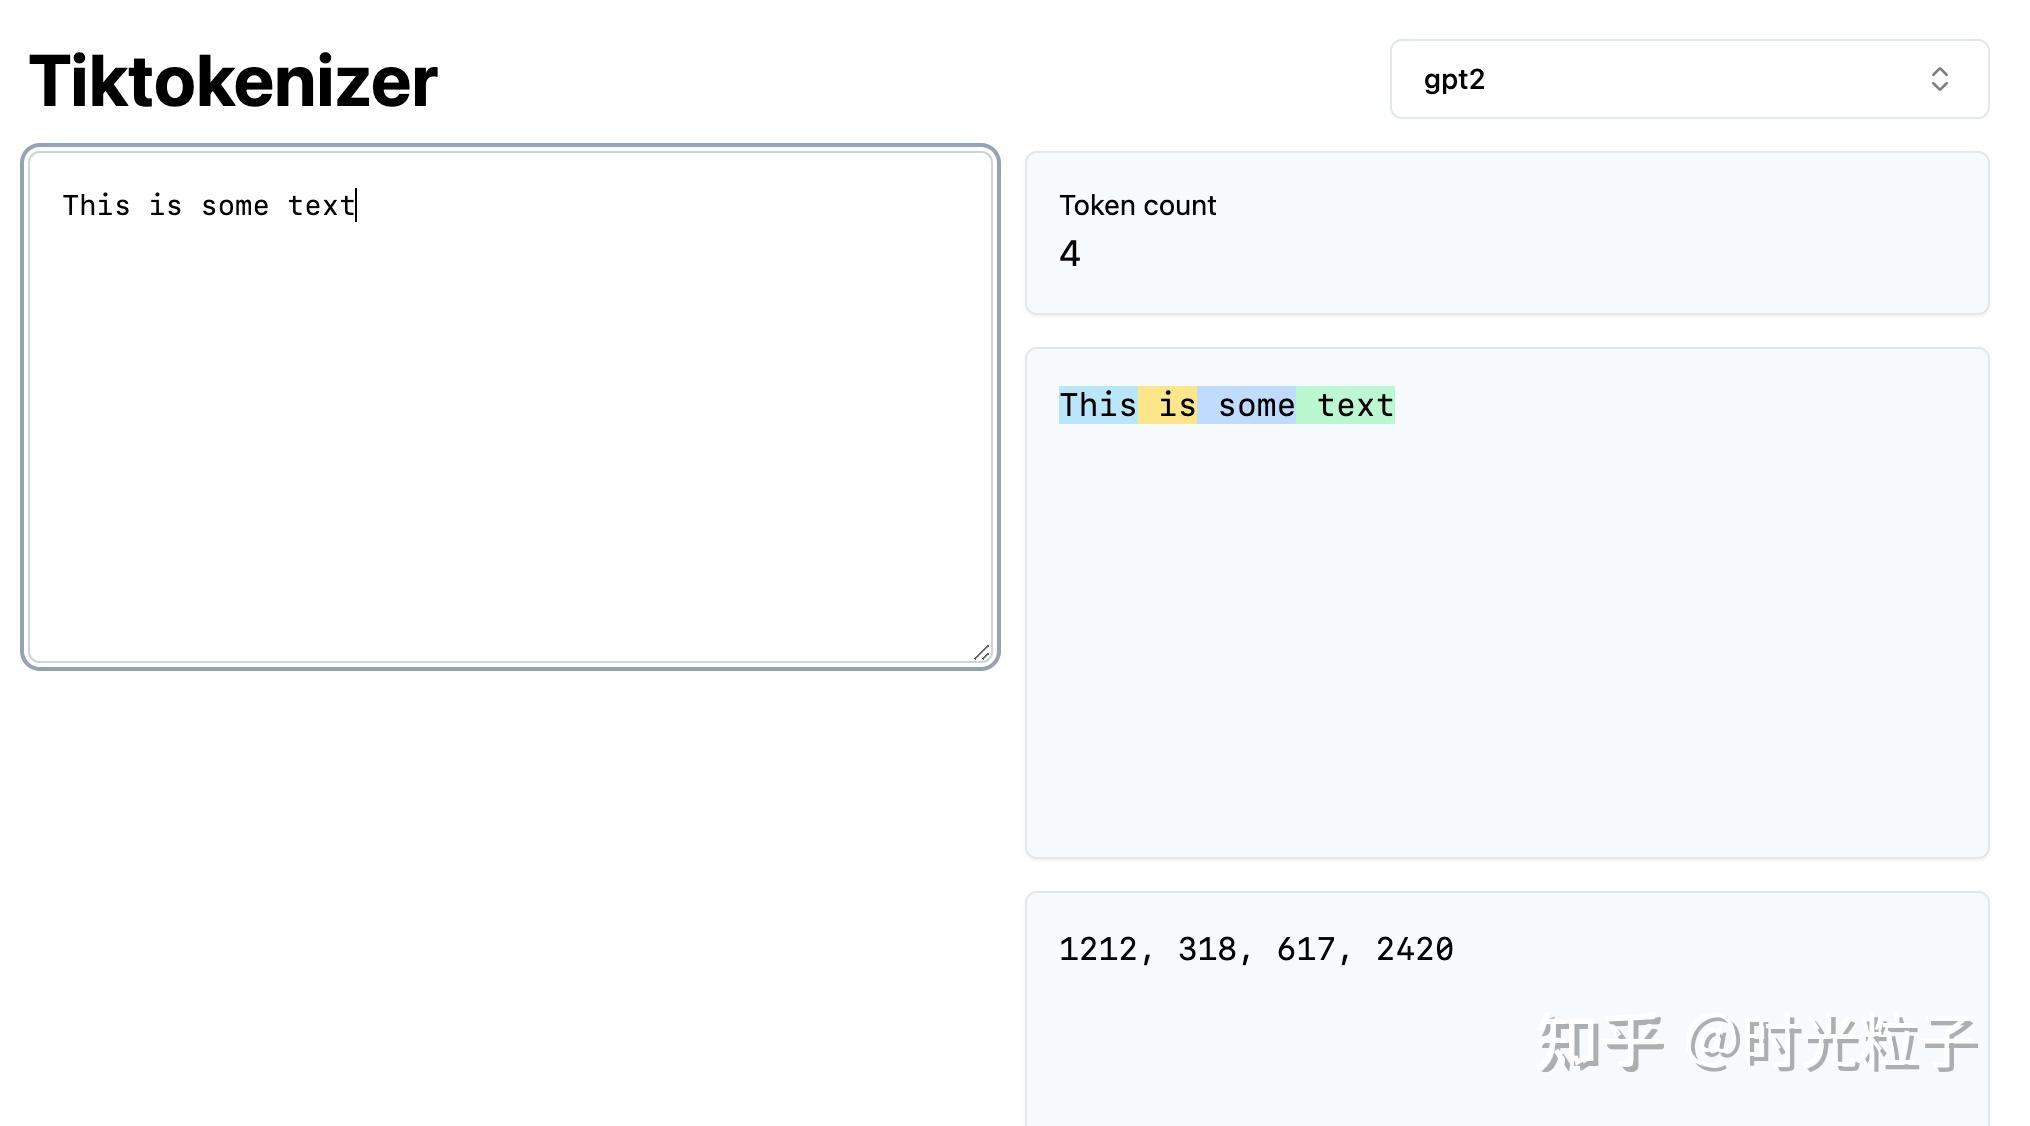Click the token IDs list '318, 617'

pyautogui.click(x=1258, y=949)
